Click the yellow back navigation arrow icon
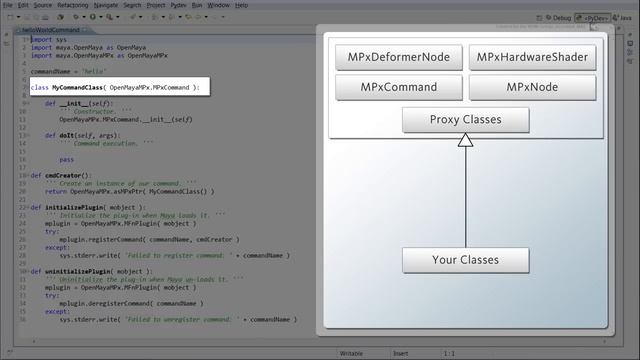 pyautogui.click(x=188, y=17)
